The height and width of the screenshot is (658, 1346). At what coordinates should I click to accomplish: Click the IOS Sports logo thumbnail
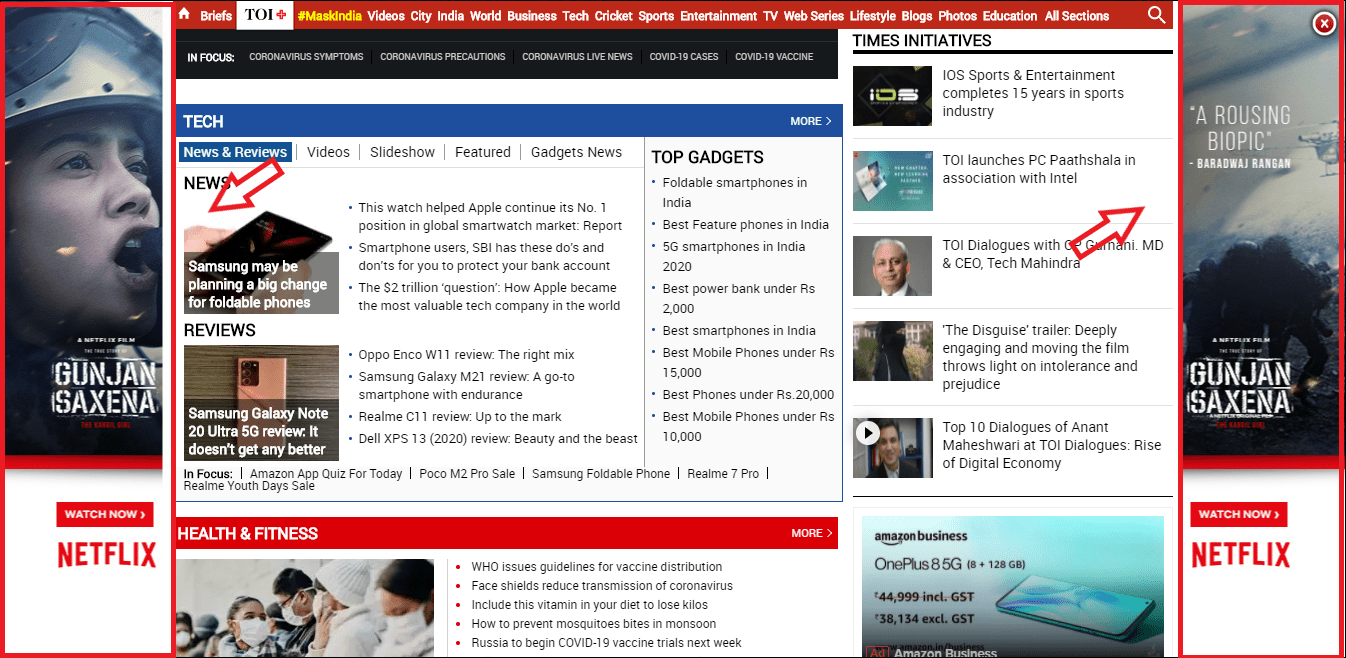[892, 95]
